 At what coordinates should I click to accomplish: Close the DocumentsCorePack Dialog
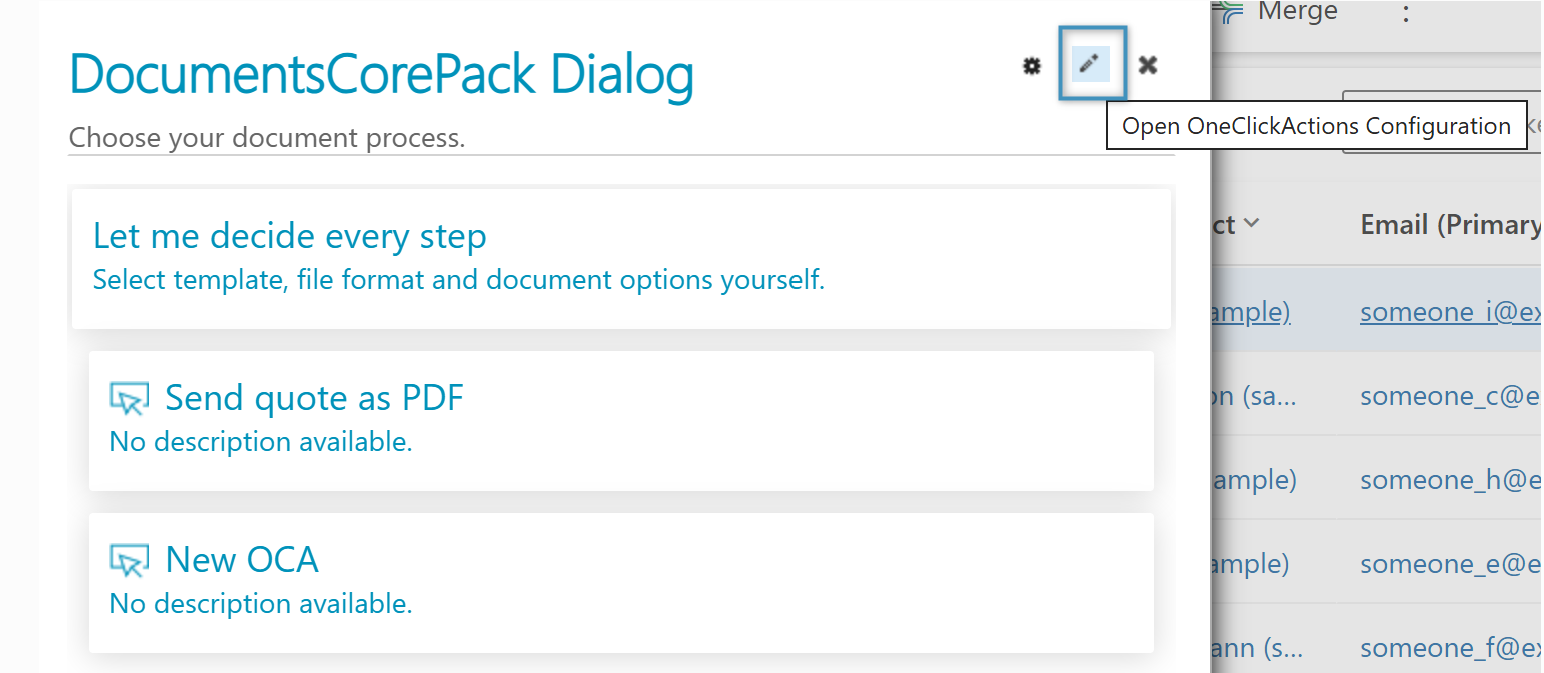(x=1148, y=66)
